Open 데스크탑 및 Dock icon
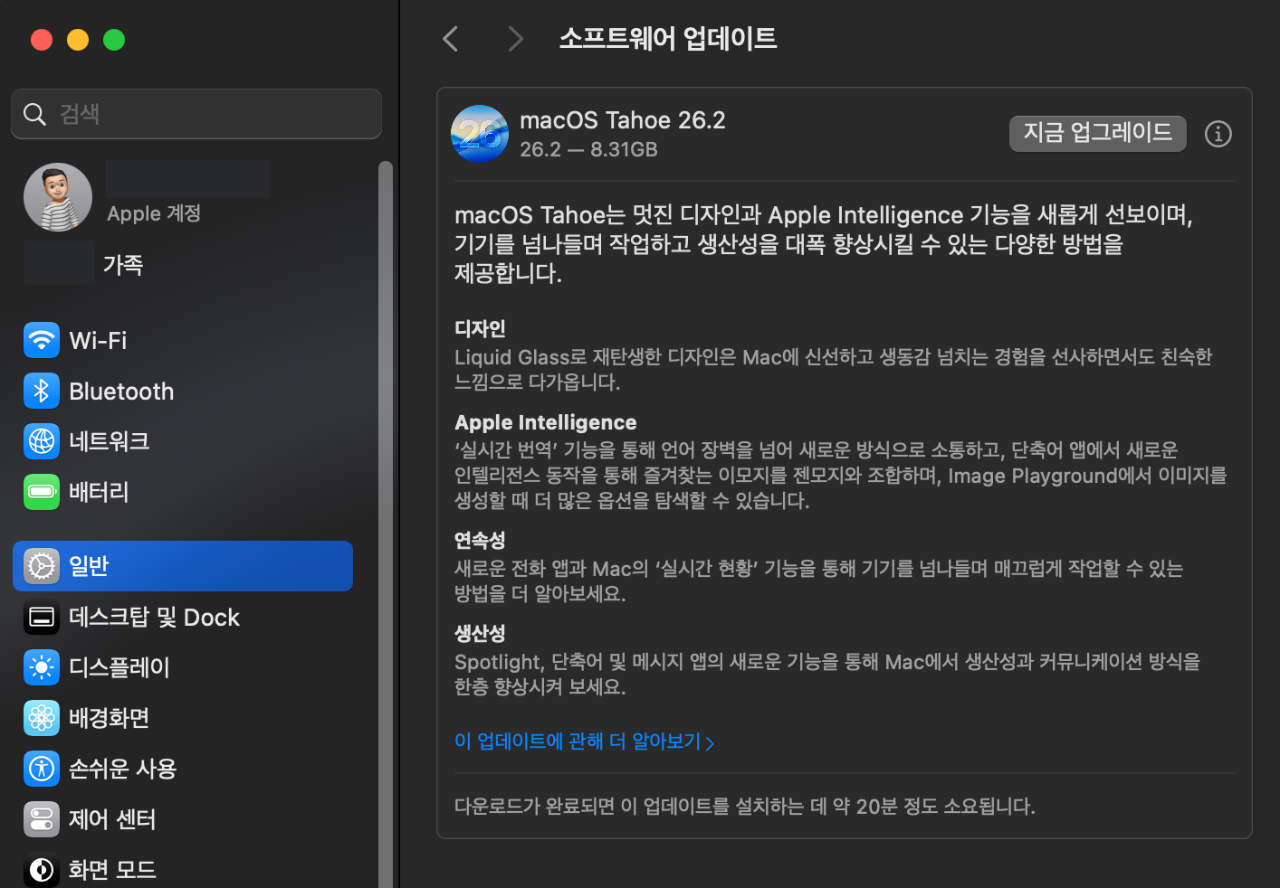 click(x=41, y=618)
